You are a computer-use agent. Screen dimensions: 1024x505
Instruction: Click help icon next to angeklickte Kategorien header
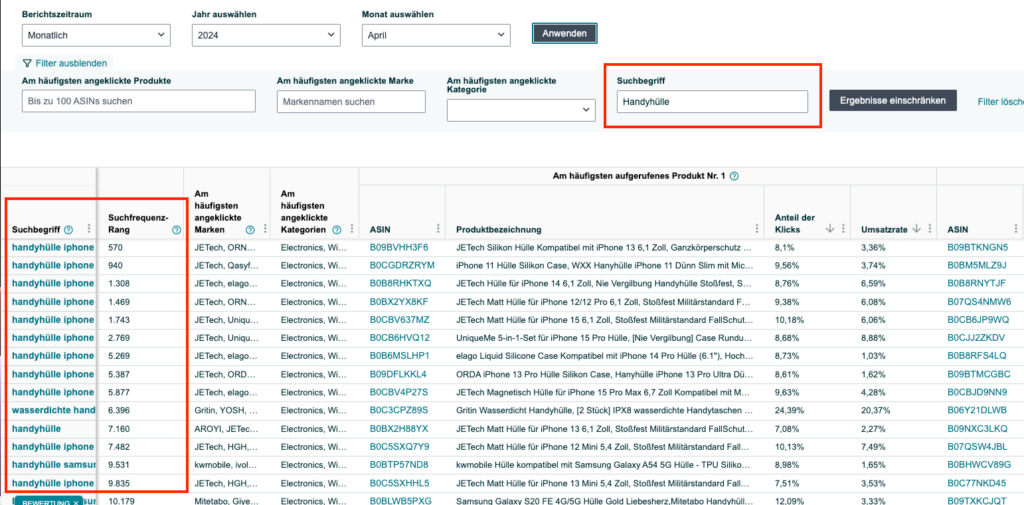336,230
